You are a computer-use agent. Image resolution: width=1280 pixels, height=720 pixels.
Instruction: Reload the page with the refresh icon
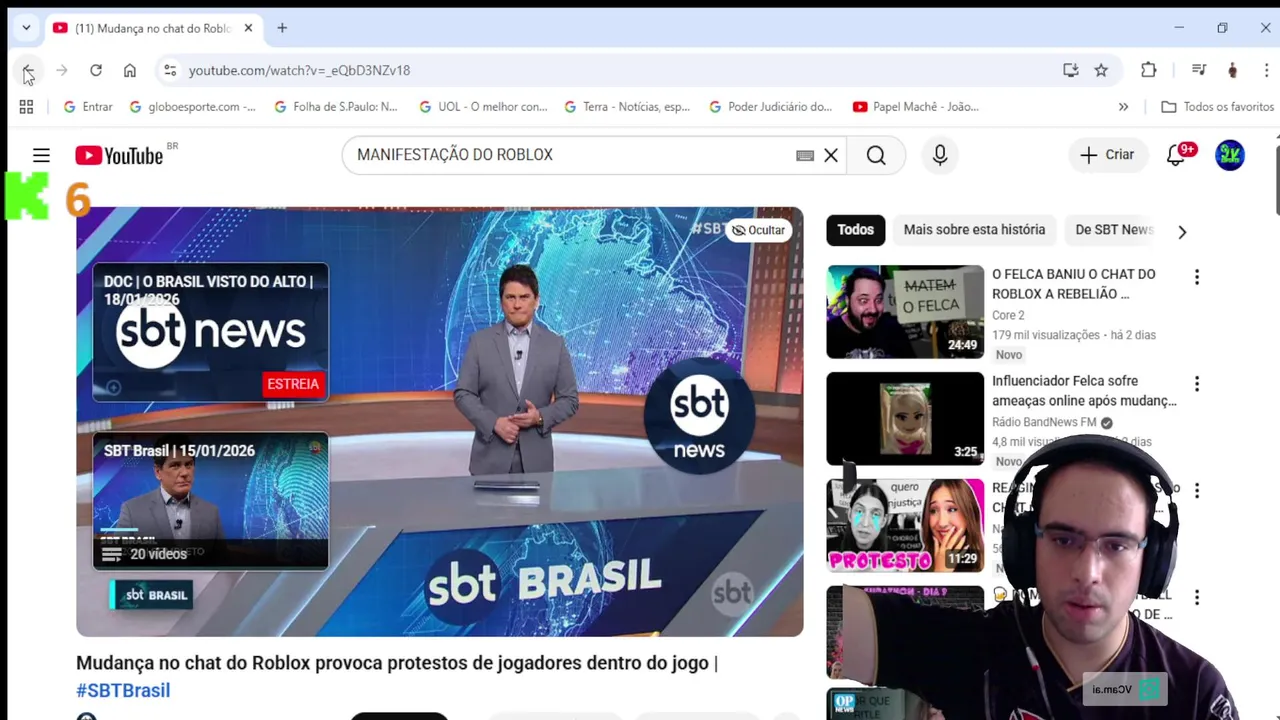(x=96, y=70)
